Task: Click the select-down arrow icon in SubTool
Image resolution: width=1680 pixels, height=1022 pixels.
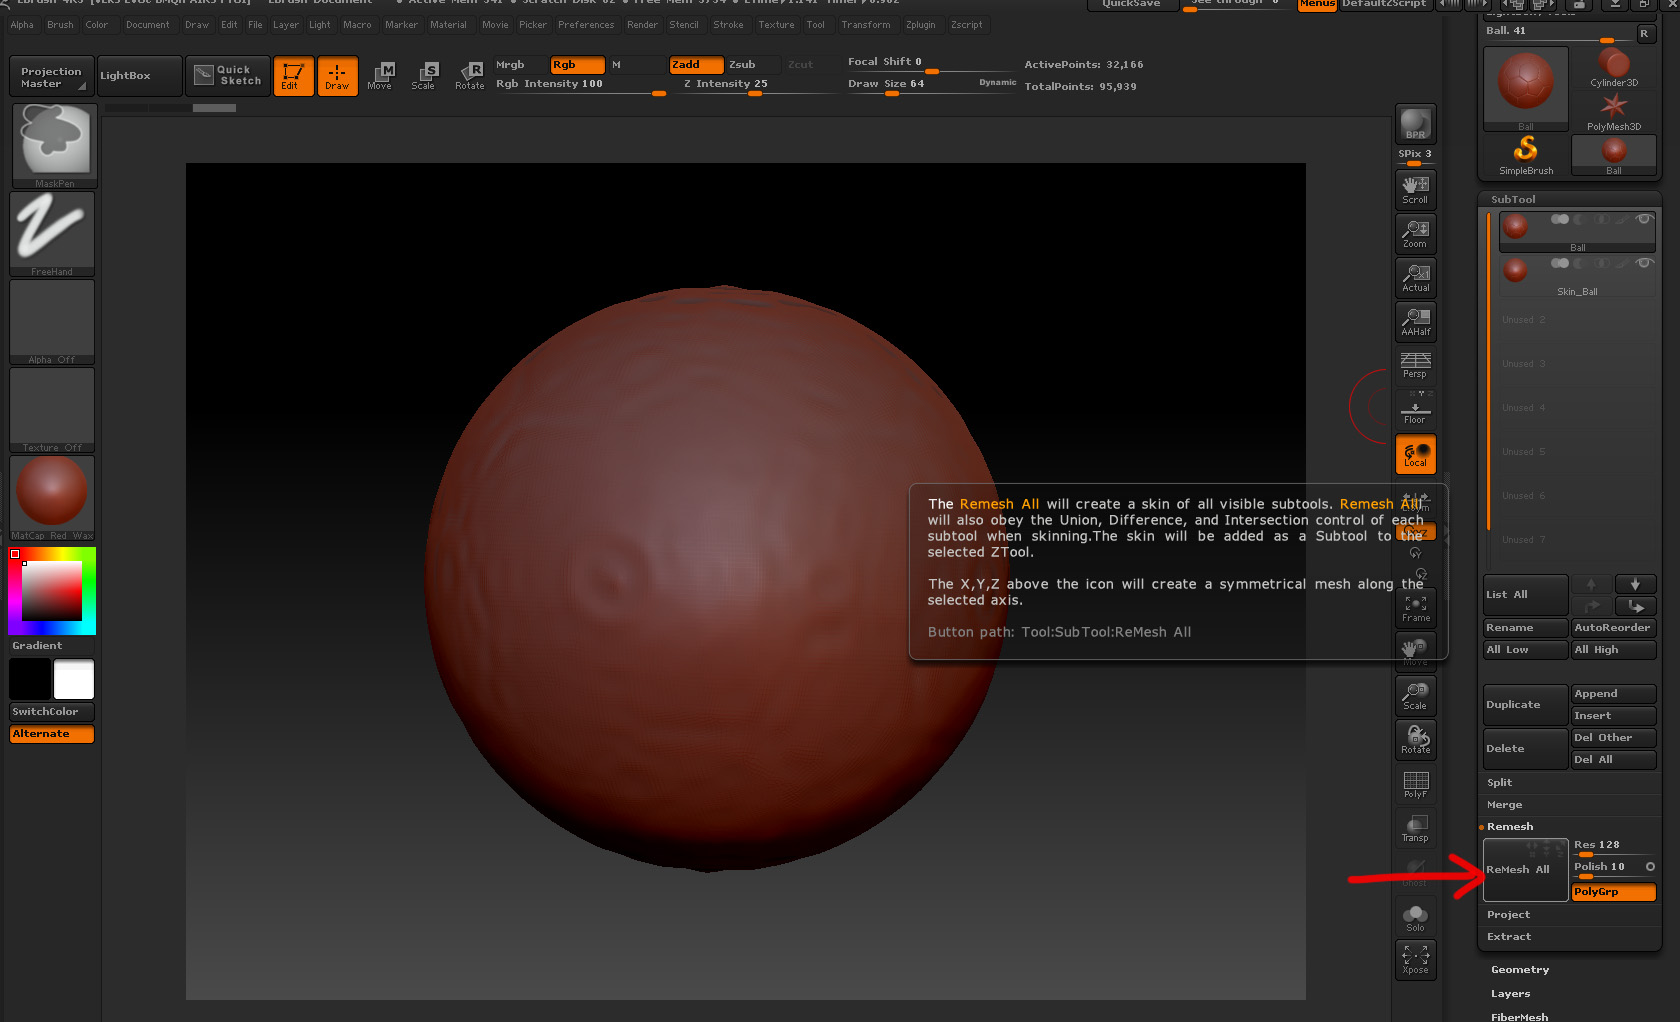Action: [x=1635, y=584]
